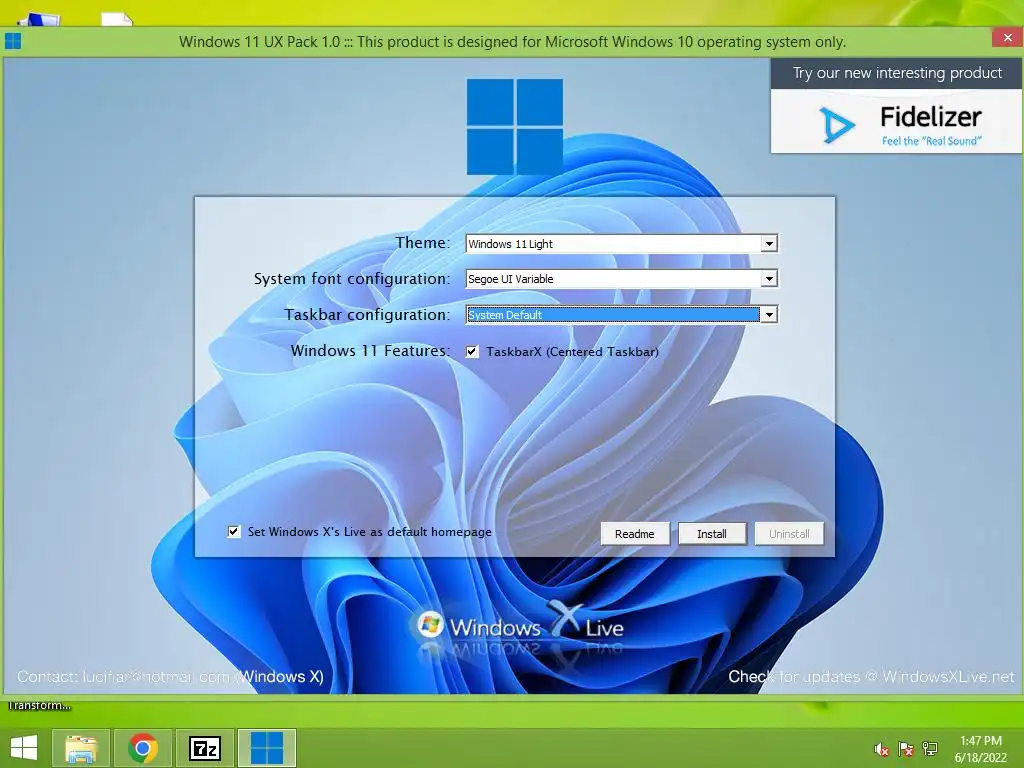The height and width of the screenshot is (768, 1024).
Task: Click the Contact email text
Action: [x=170, y=677]
